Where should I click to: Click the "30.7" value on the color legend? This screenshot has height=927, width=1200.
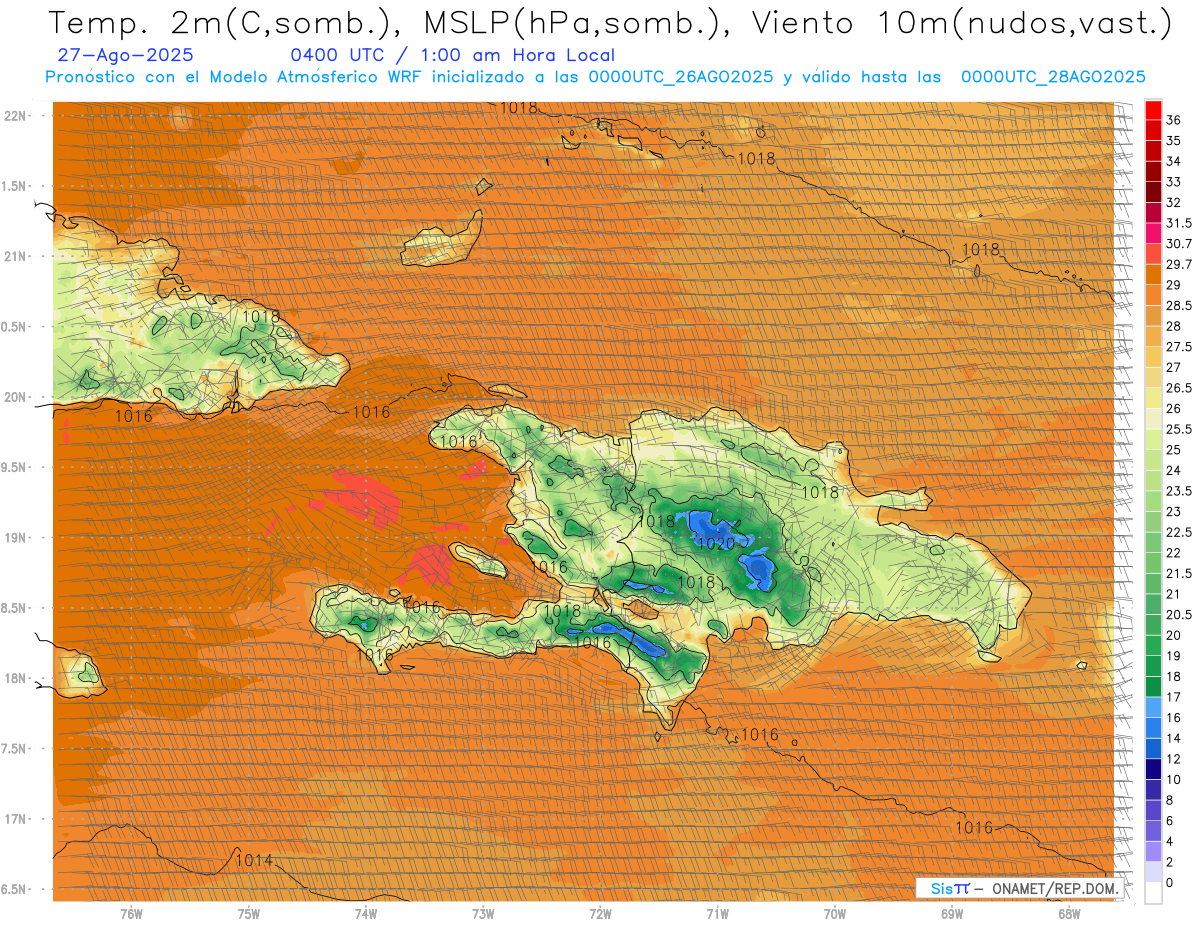tap(1179, 244)
